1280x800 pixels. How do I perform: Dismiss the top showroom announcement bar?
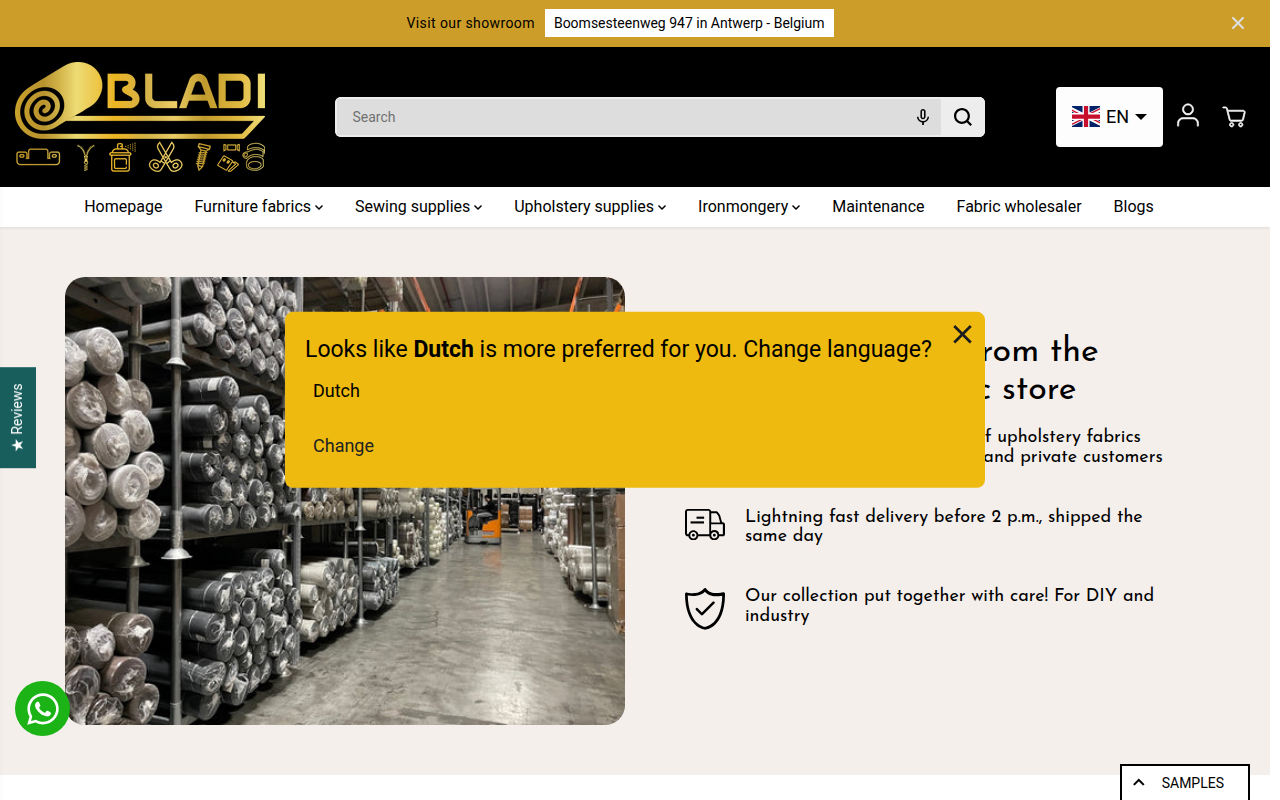1238,23
